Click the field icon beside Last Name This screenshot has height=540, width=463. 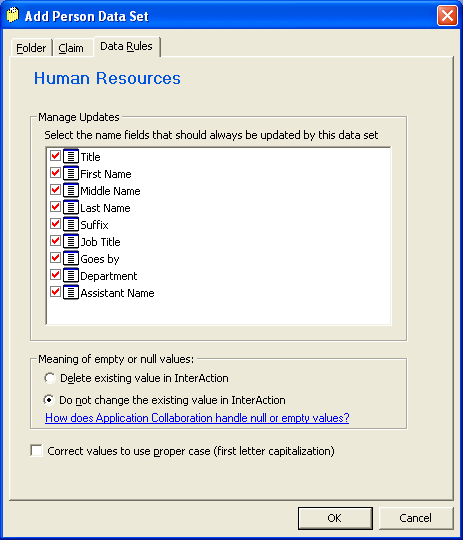(71, 208)
